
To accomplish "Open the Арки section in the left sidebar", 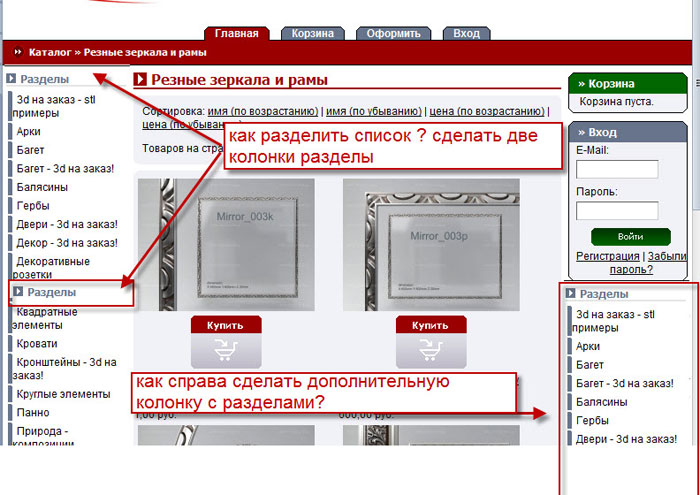I will [x=29, y=132].
